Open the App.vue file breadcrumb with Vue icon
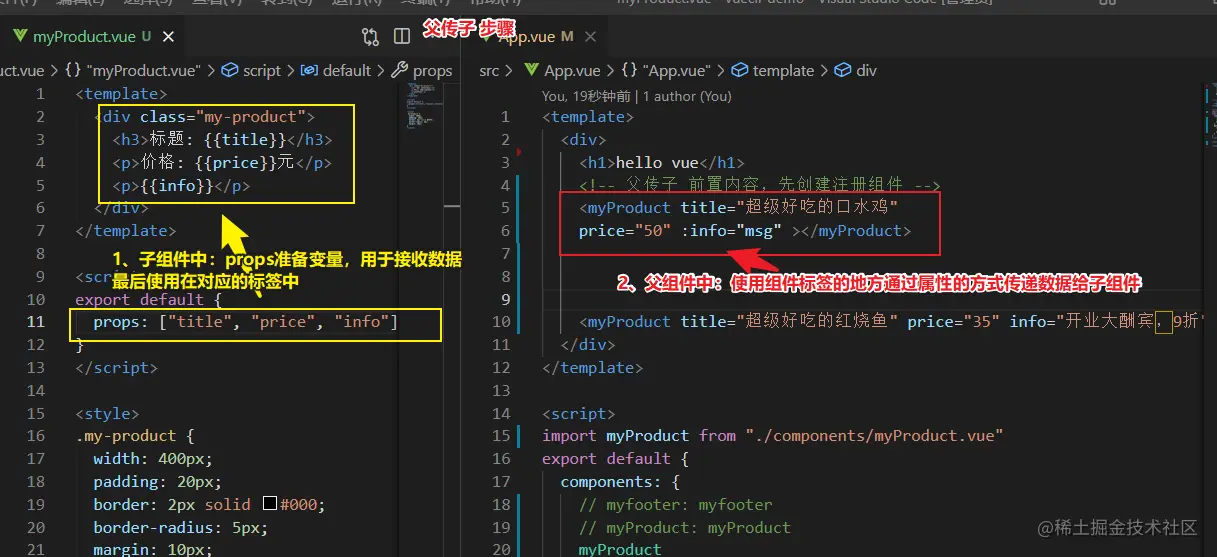The height and width of the screenshot is (557, 1217). pos(562,71)
